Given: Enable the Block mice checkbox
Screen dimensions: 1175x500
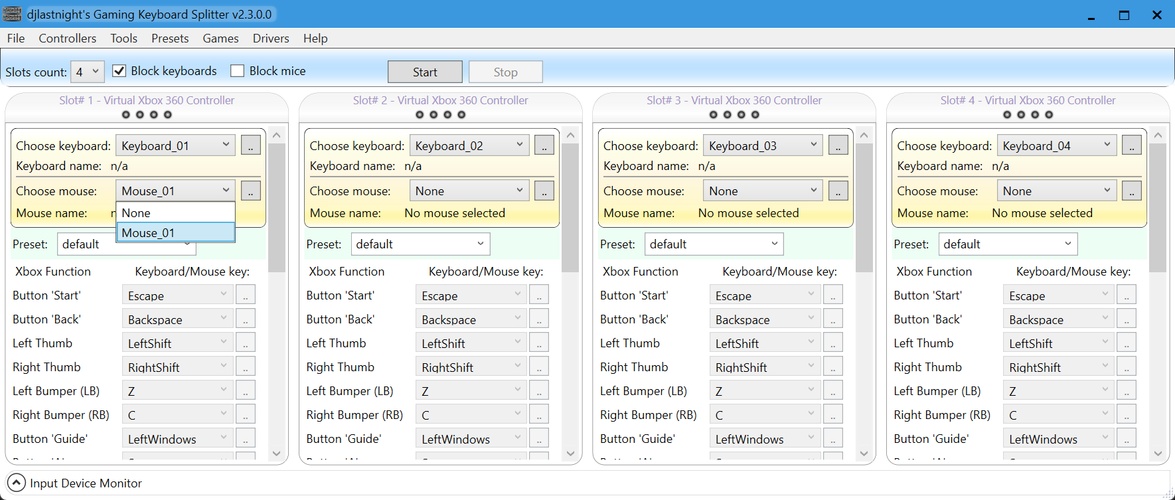Looking at the screenshot, I should point(238,71).
